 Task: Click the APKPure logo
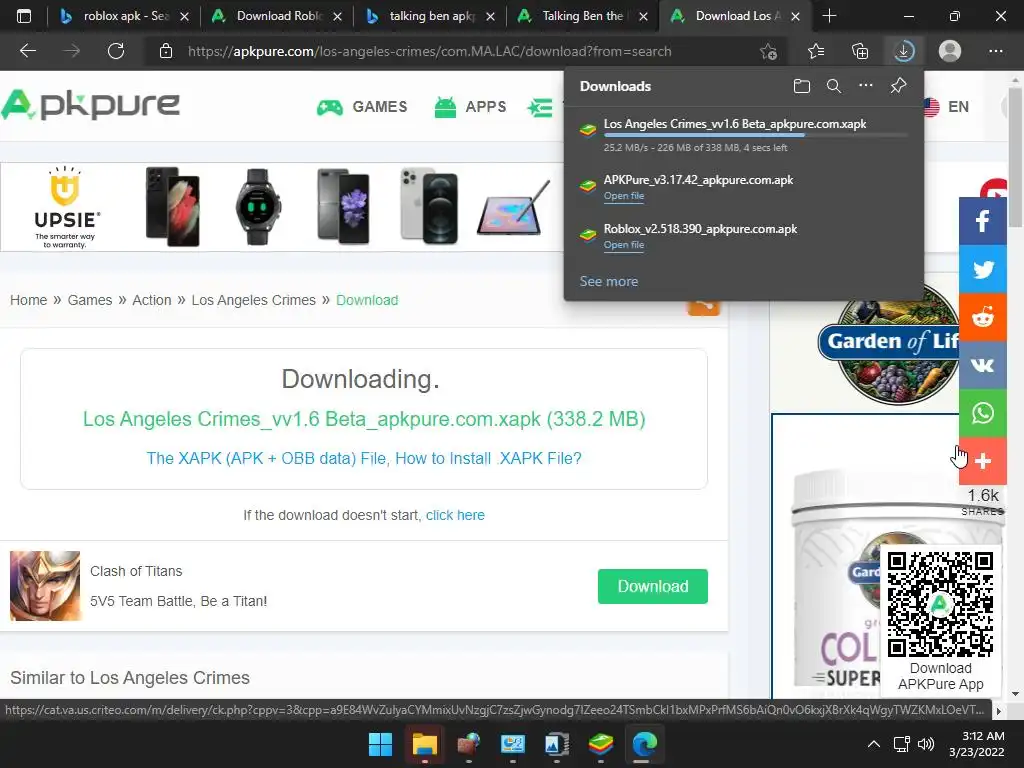91,105
